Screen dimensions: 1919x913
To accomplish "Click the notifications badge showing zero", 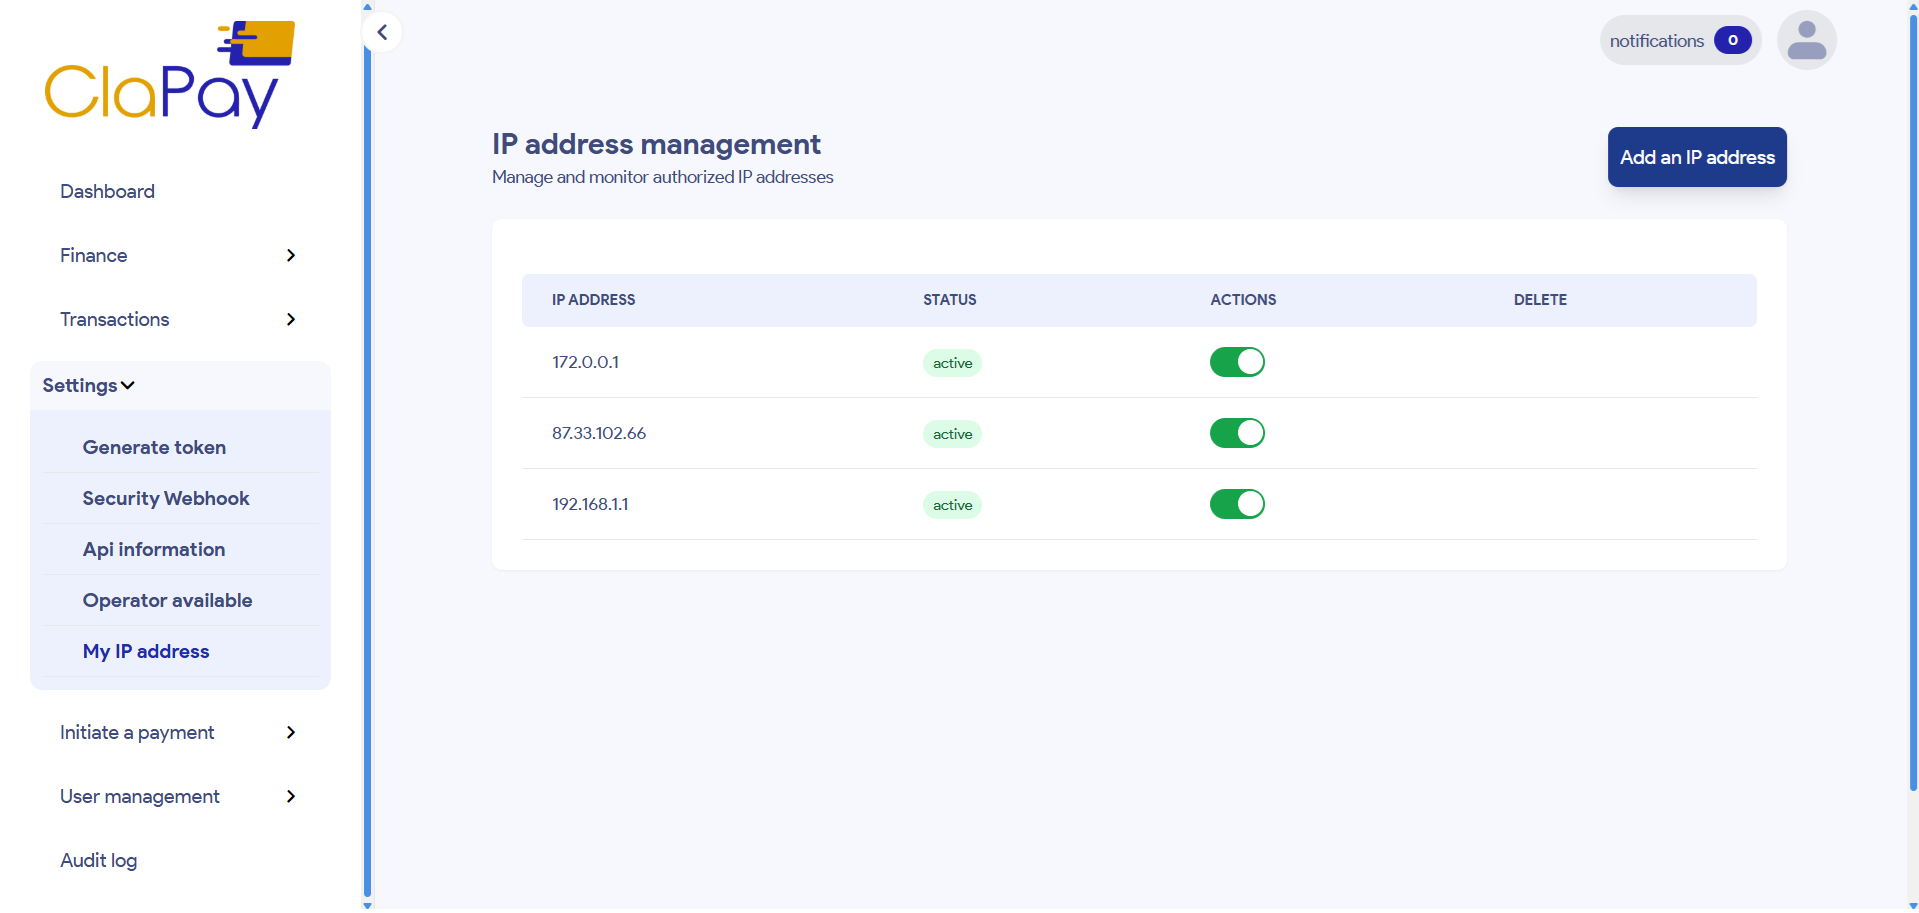I will pos(1733,40).
